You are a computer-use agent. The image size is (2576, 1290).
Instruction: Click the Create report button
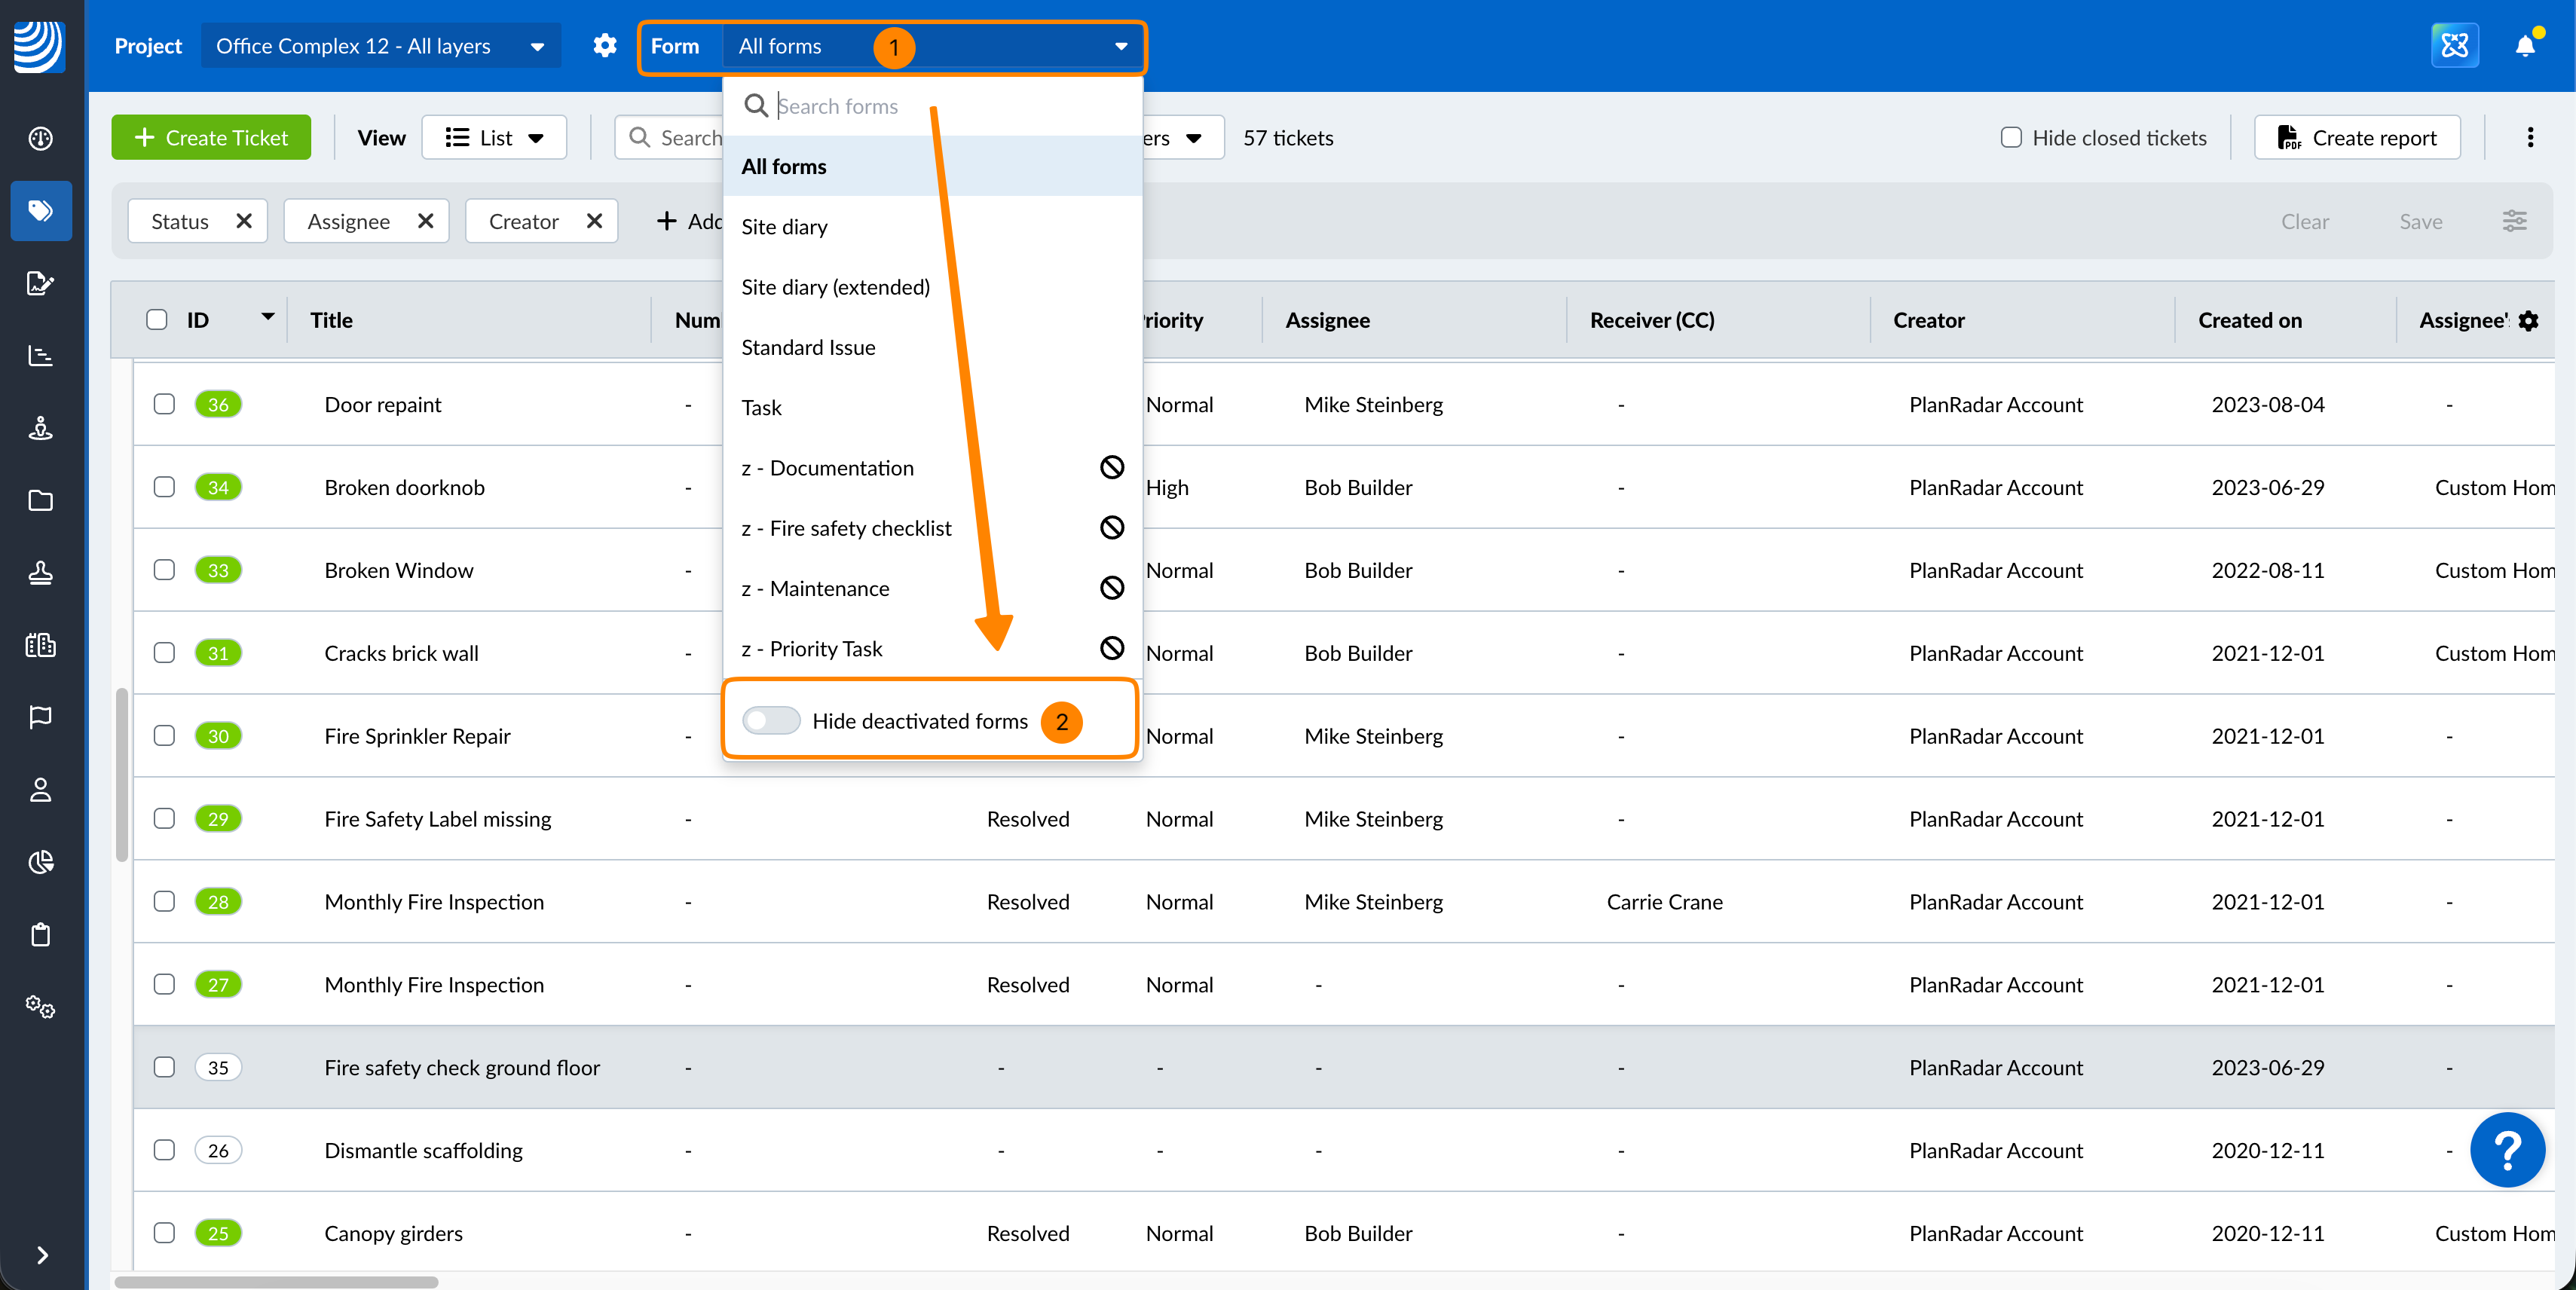tap(2357, 138)
